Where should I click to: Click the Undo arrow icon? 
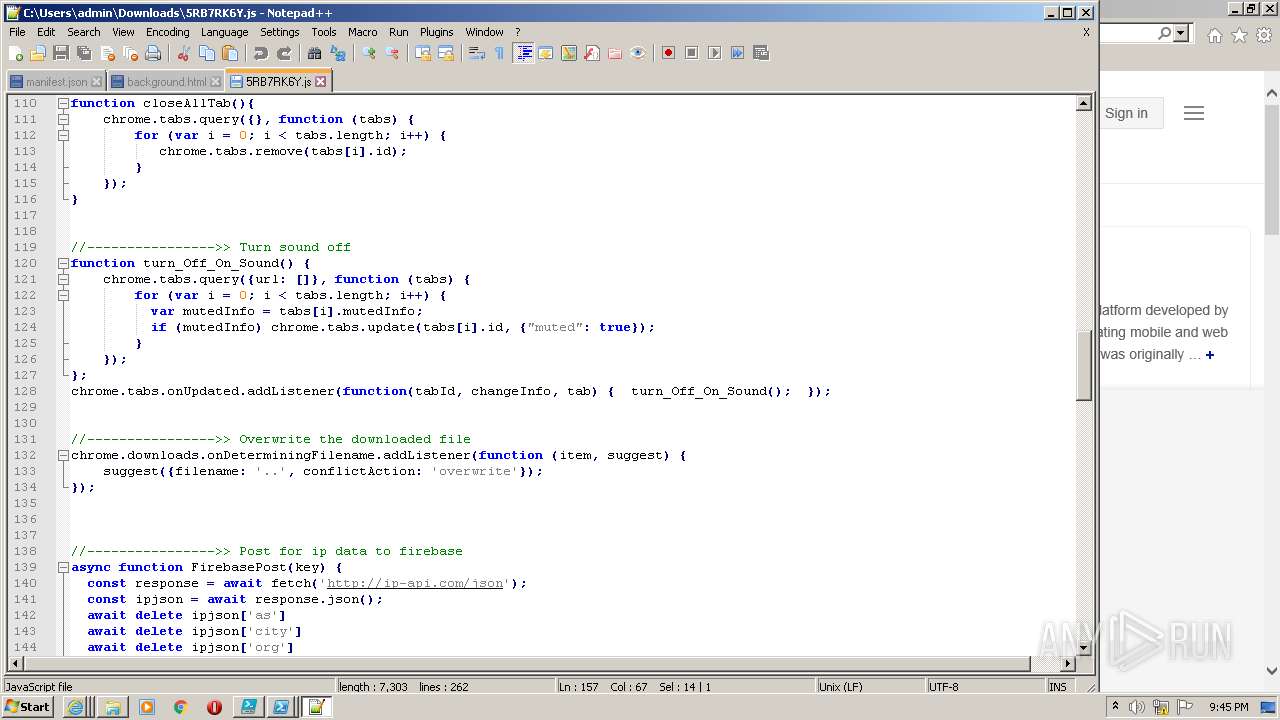[261, 53]
